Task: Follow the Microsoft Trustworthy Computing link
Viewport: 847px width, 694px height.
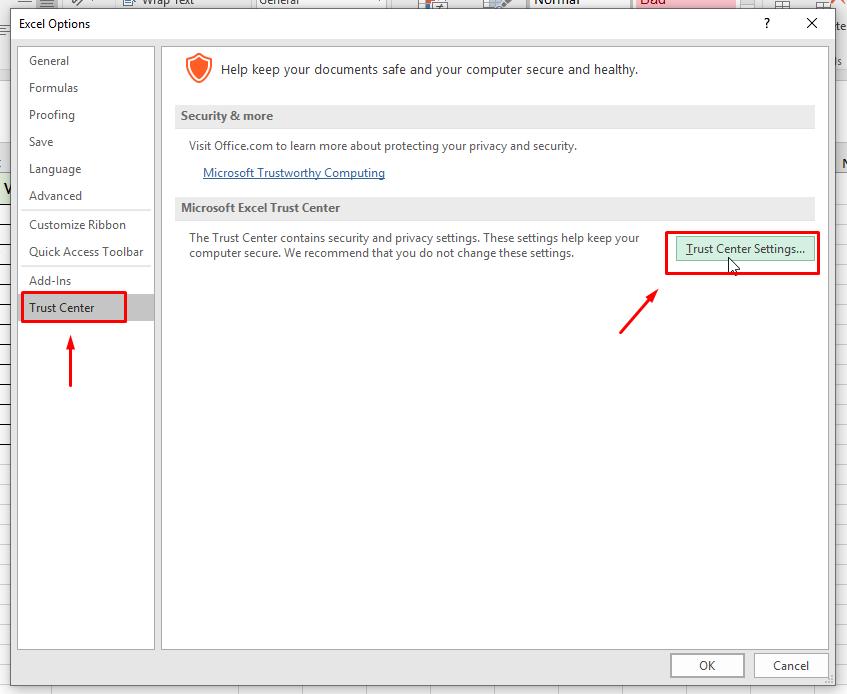Action: [x=293, y=172]
